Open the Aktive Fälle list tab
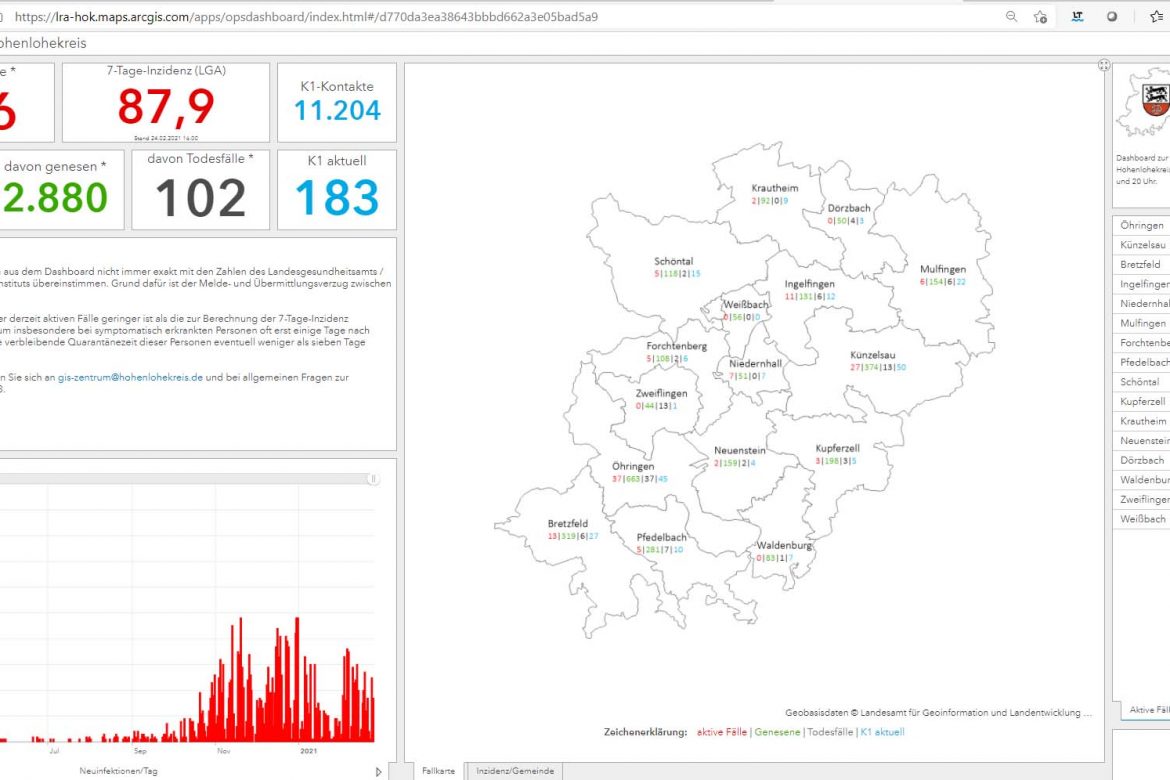 pyautogui.click(x=1148, y=710)
